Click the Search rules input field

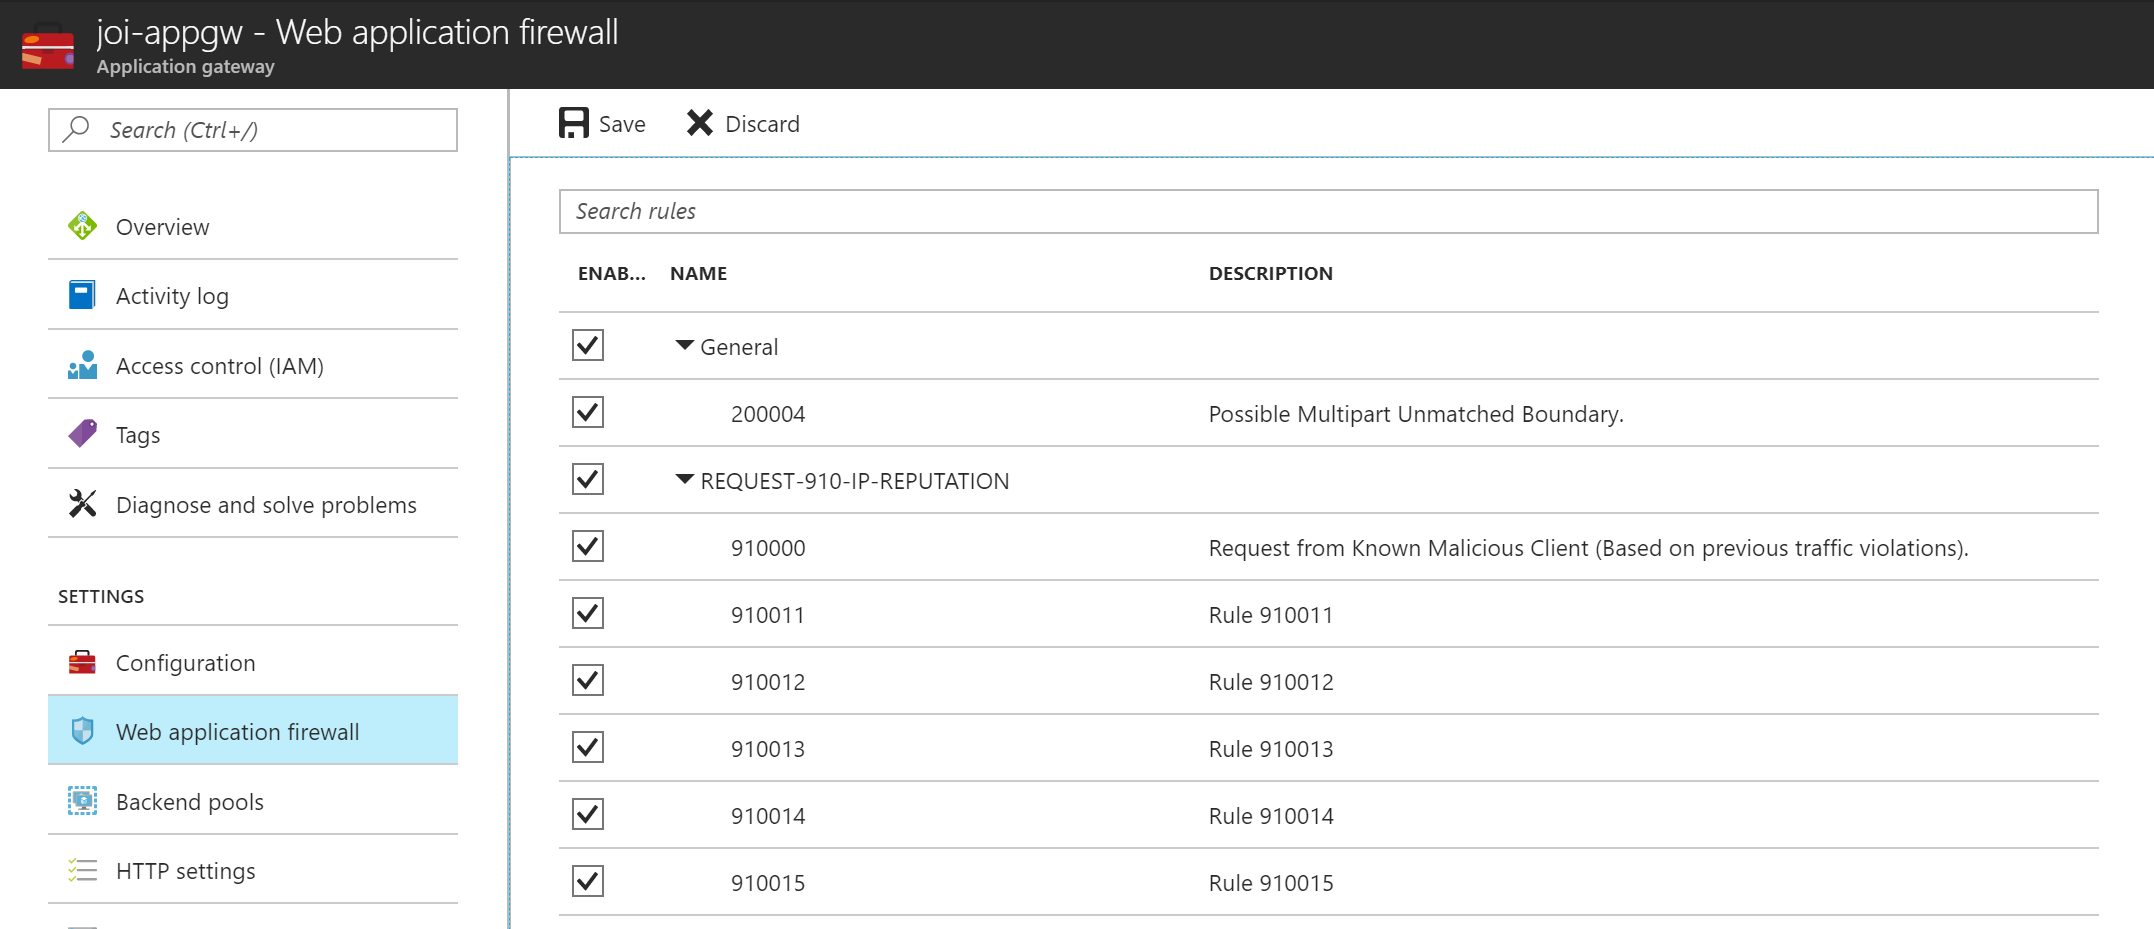point(1328,211)
